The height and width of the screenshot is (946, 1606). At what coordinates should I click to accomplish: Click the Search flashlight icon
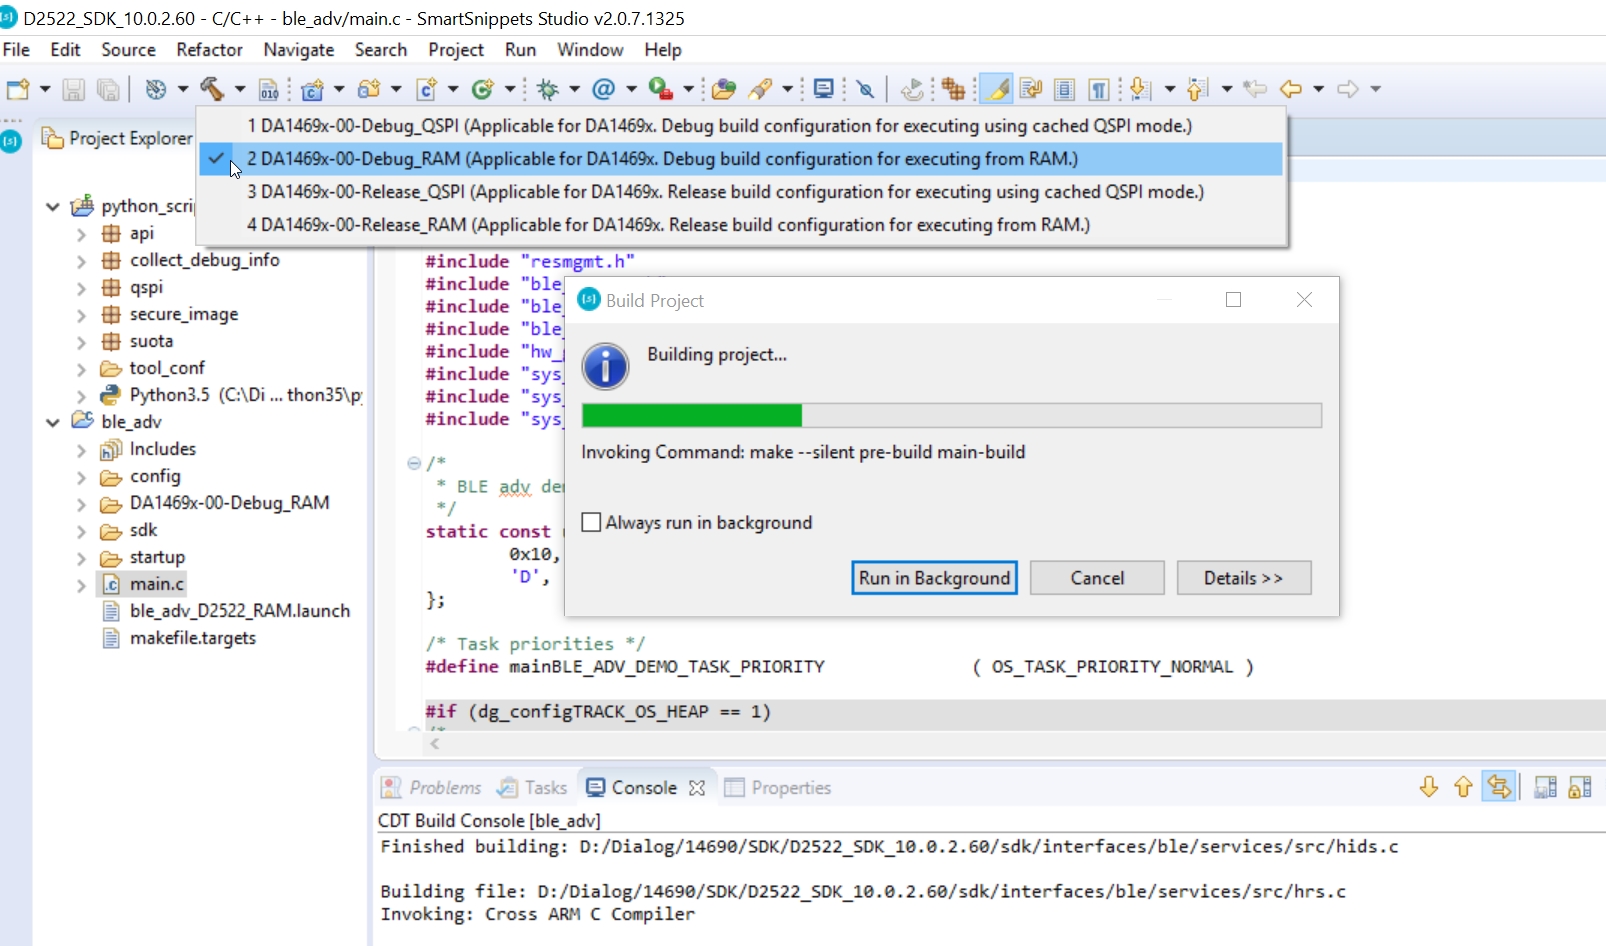pyautogui.click(x=760, y=89)
